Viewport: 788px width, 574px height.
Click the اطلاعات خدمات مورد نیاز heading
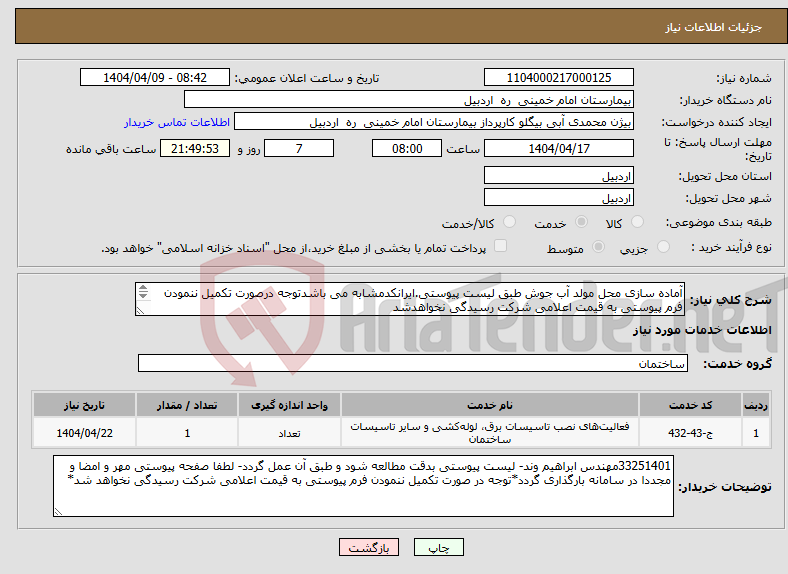pos(702,330)
